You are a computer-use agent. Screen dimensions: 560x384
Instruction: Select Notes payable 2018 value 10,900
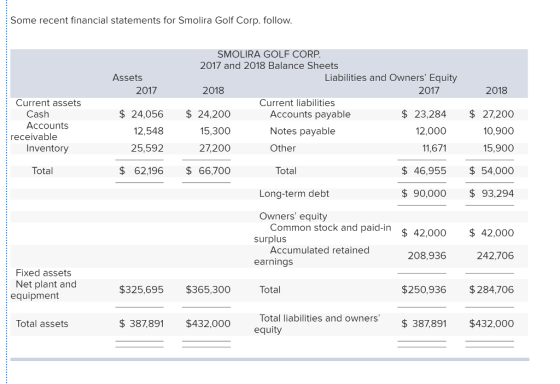[x=499, y=131]
